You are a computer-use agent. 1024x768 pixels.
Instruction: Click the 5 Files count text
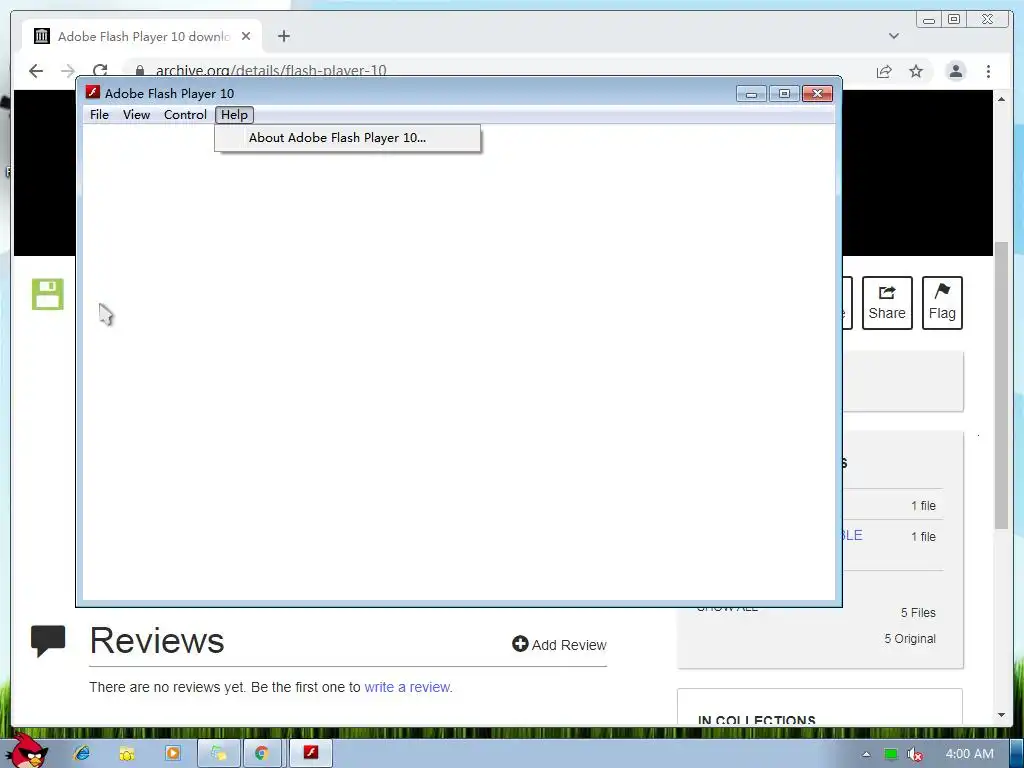pos(918,613)
